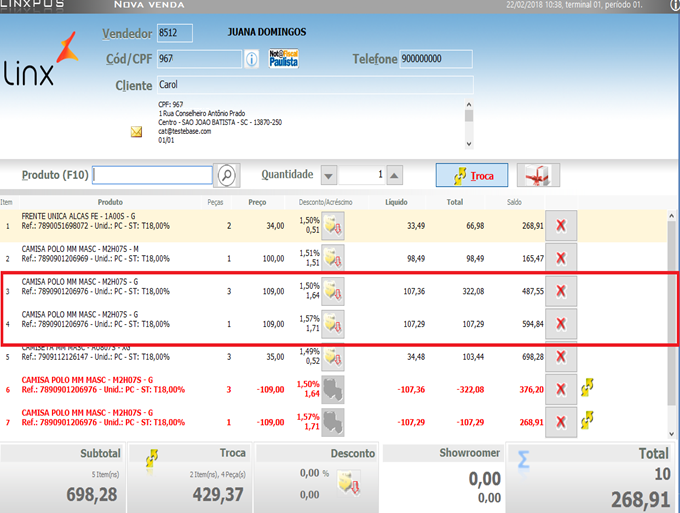Open discount icon for item 2 CAMISA POLO M
The height and width of the screenshot is (513, 680).
[333, 258]
